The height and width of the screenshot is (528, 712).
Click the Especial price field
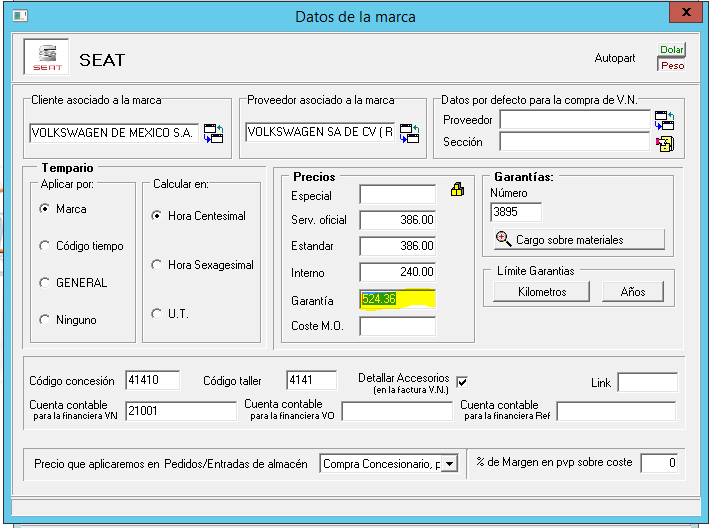[x=398, y=194]
